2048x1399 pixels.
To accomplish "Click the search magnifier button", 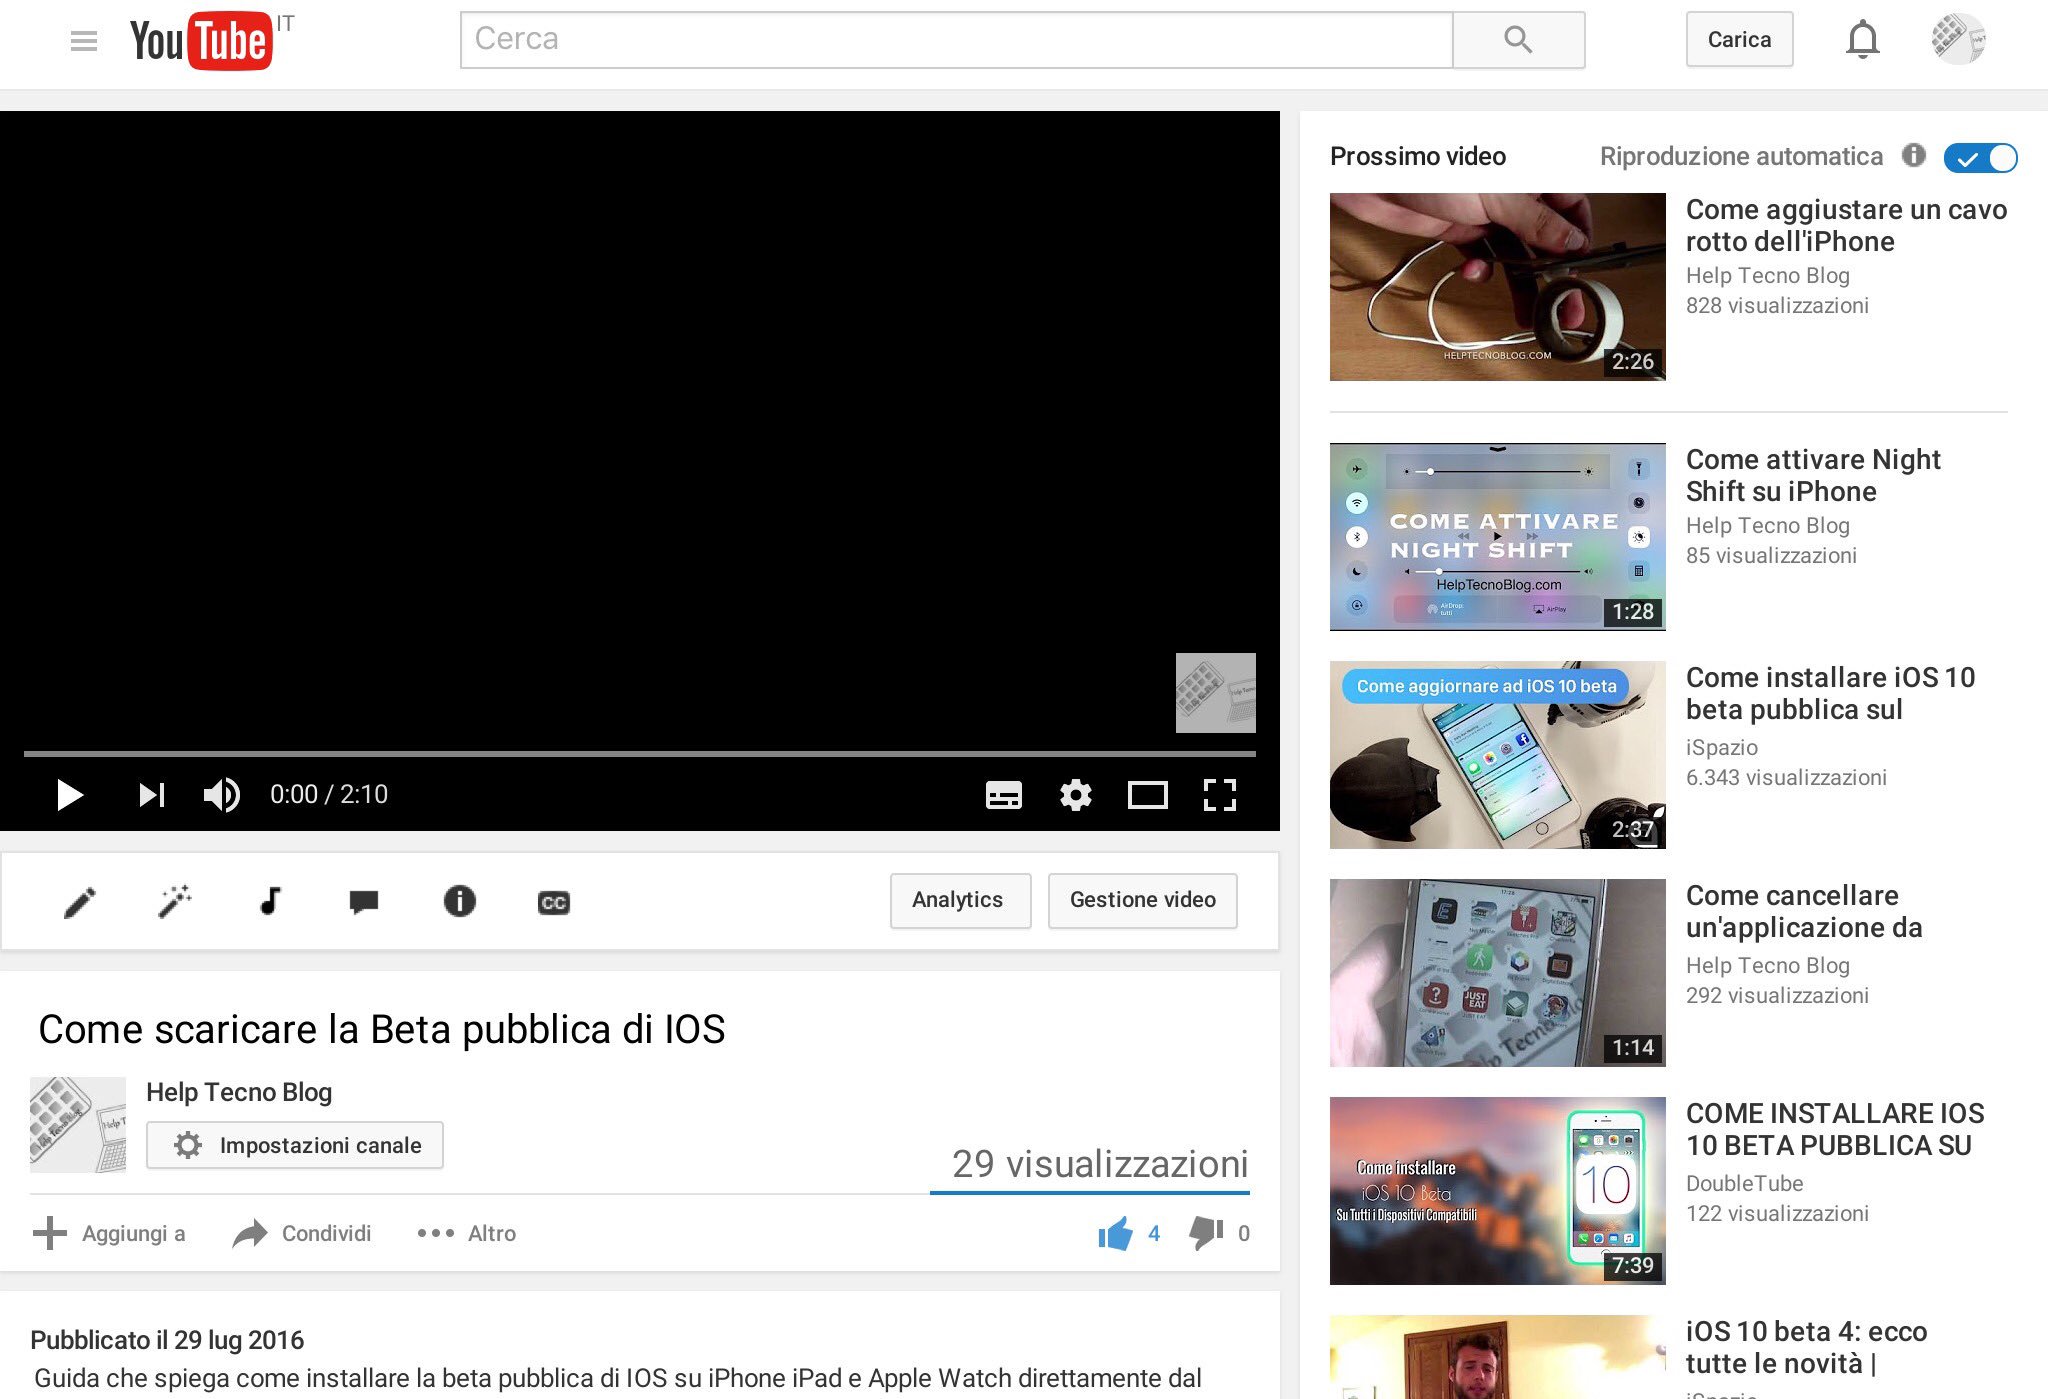I will pos(1518,40).
